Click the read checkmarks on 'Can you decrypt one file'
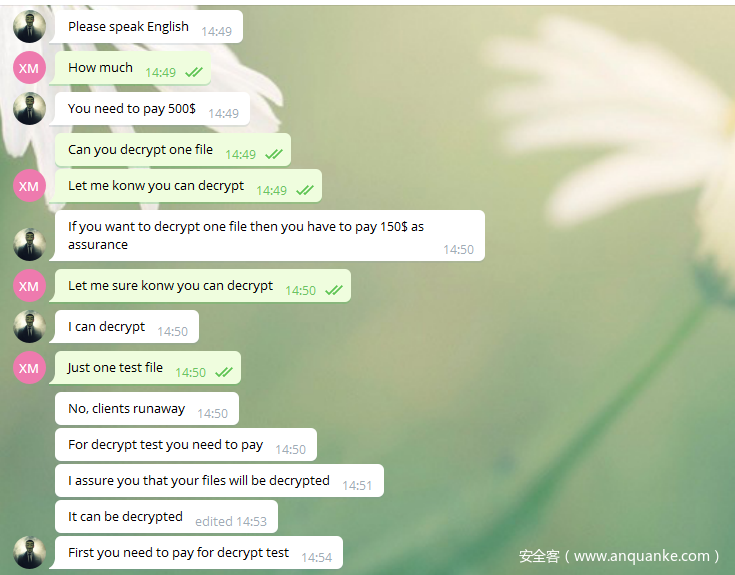 click(x=274, y=154)
